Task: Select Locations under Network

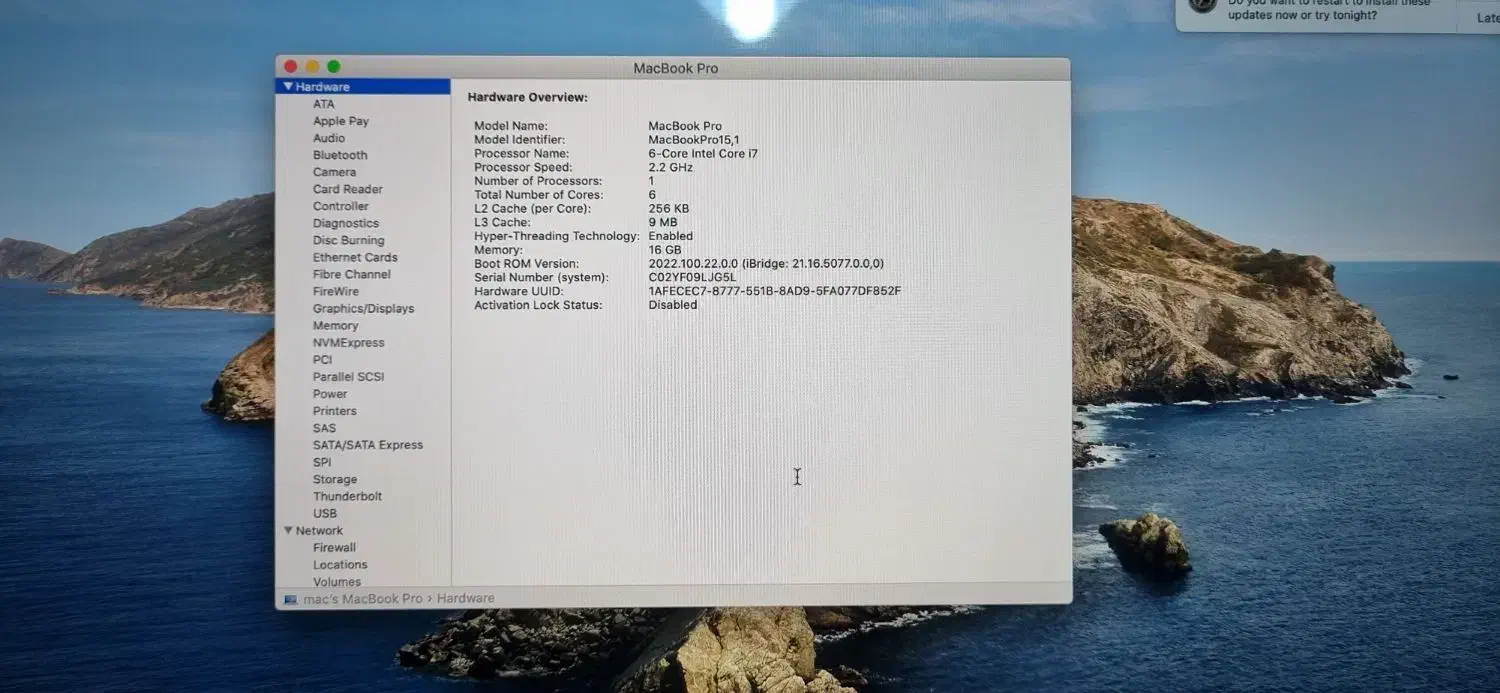Action: [x=340, y=565]
